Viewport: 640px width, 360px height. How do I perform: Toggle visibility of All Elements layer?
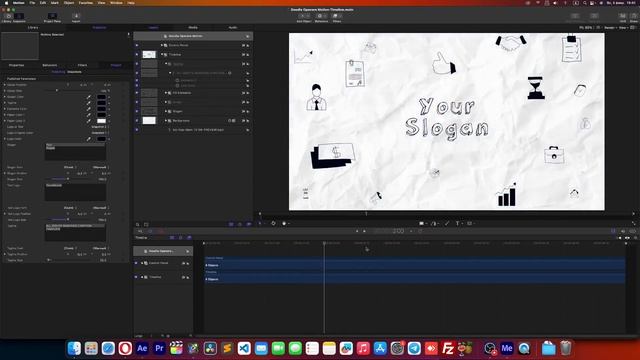(x=137, y=93)
